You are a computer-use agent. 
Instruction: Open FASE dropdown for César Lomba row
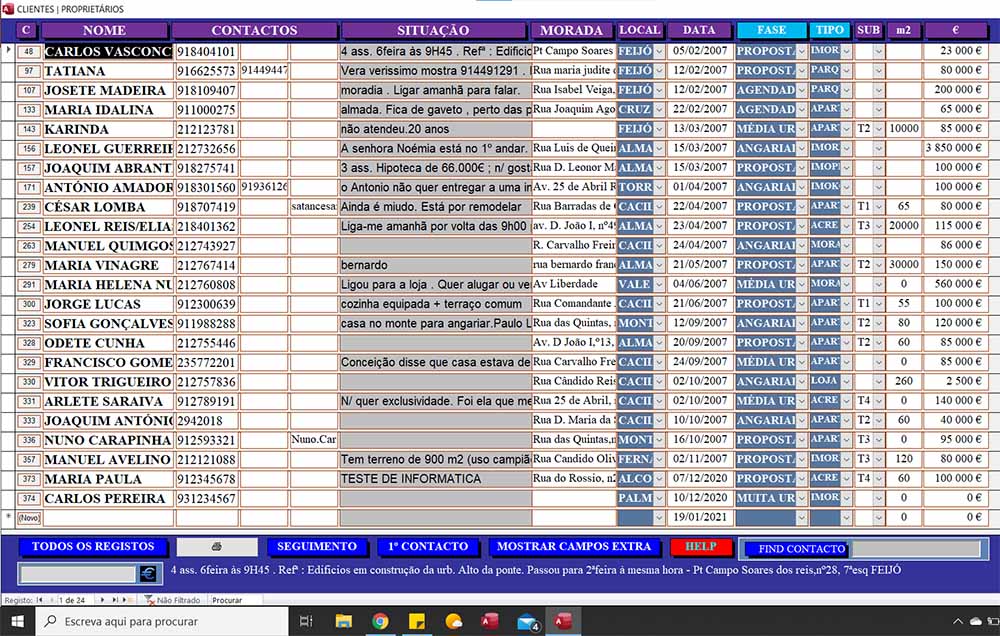(802, 207)
